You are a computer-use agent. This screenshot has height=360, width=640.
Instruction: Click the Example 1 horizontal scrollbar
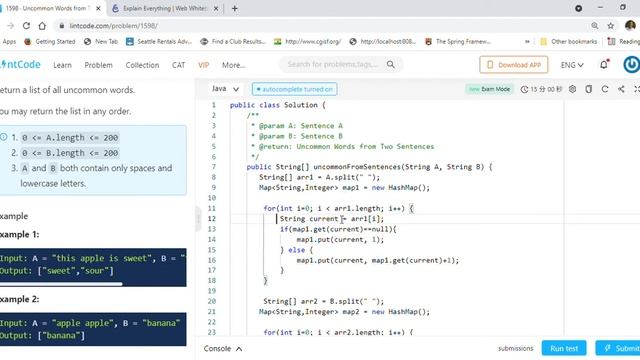click(61, 284)
